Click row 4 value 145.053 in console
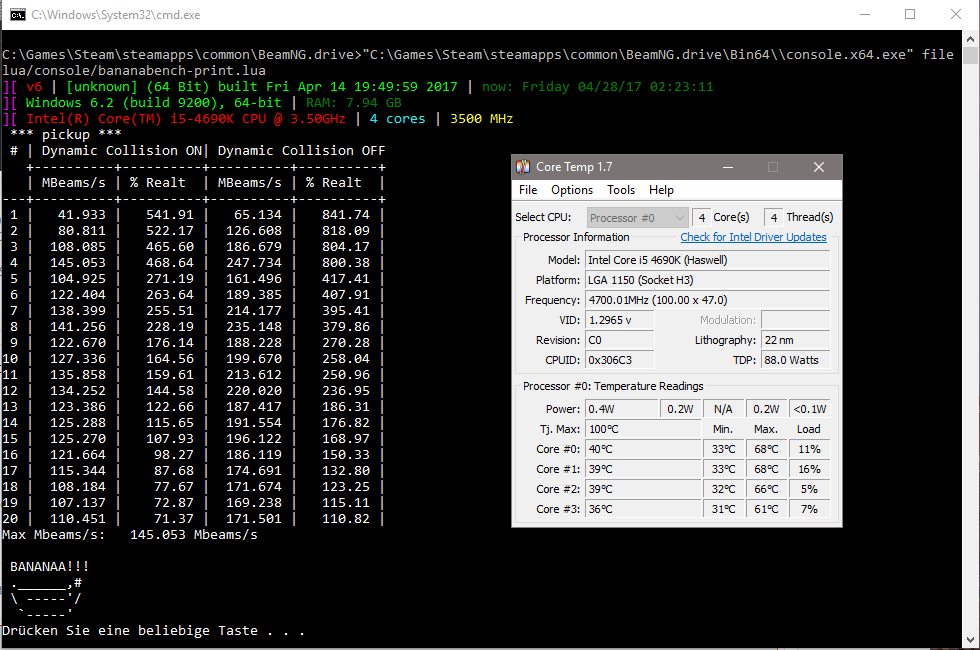The height and width of the screenshot is (650, 980). (x=78, y=263)
